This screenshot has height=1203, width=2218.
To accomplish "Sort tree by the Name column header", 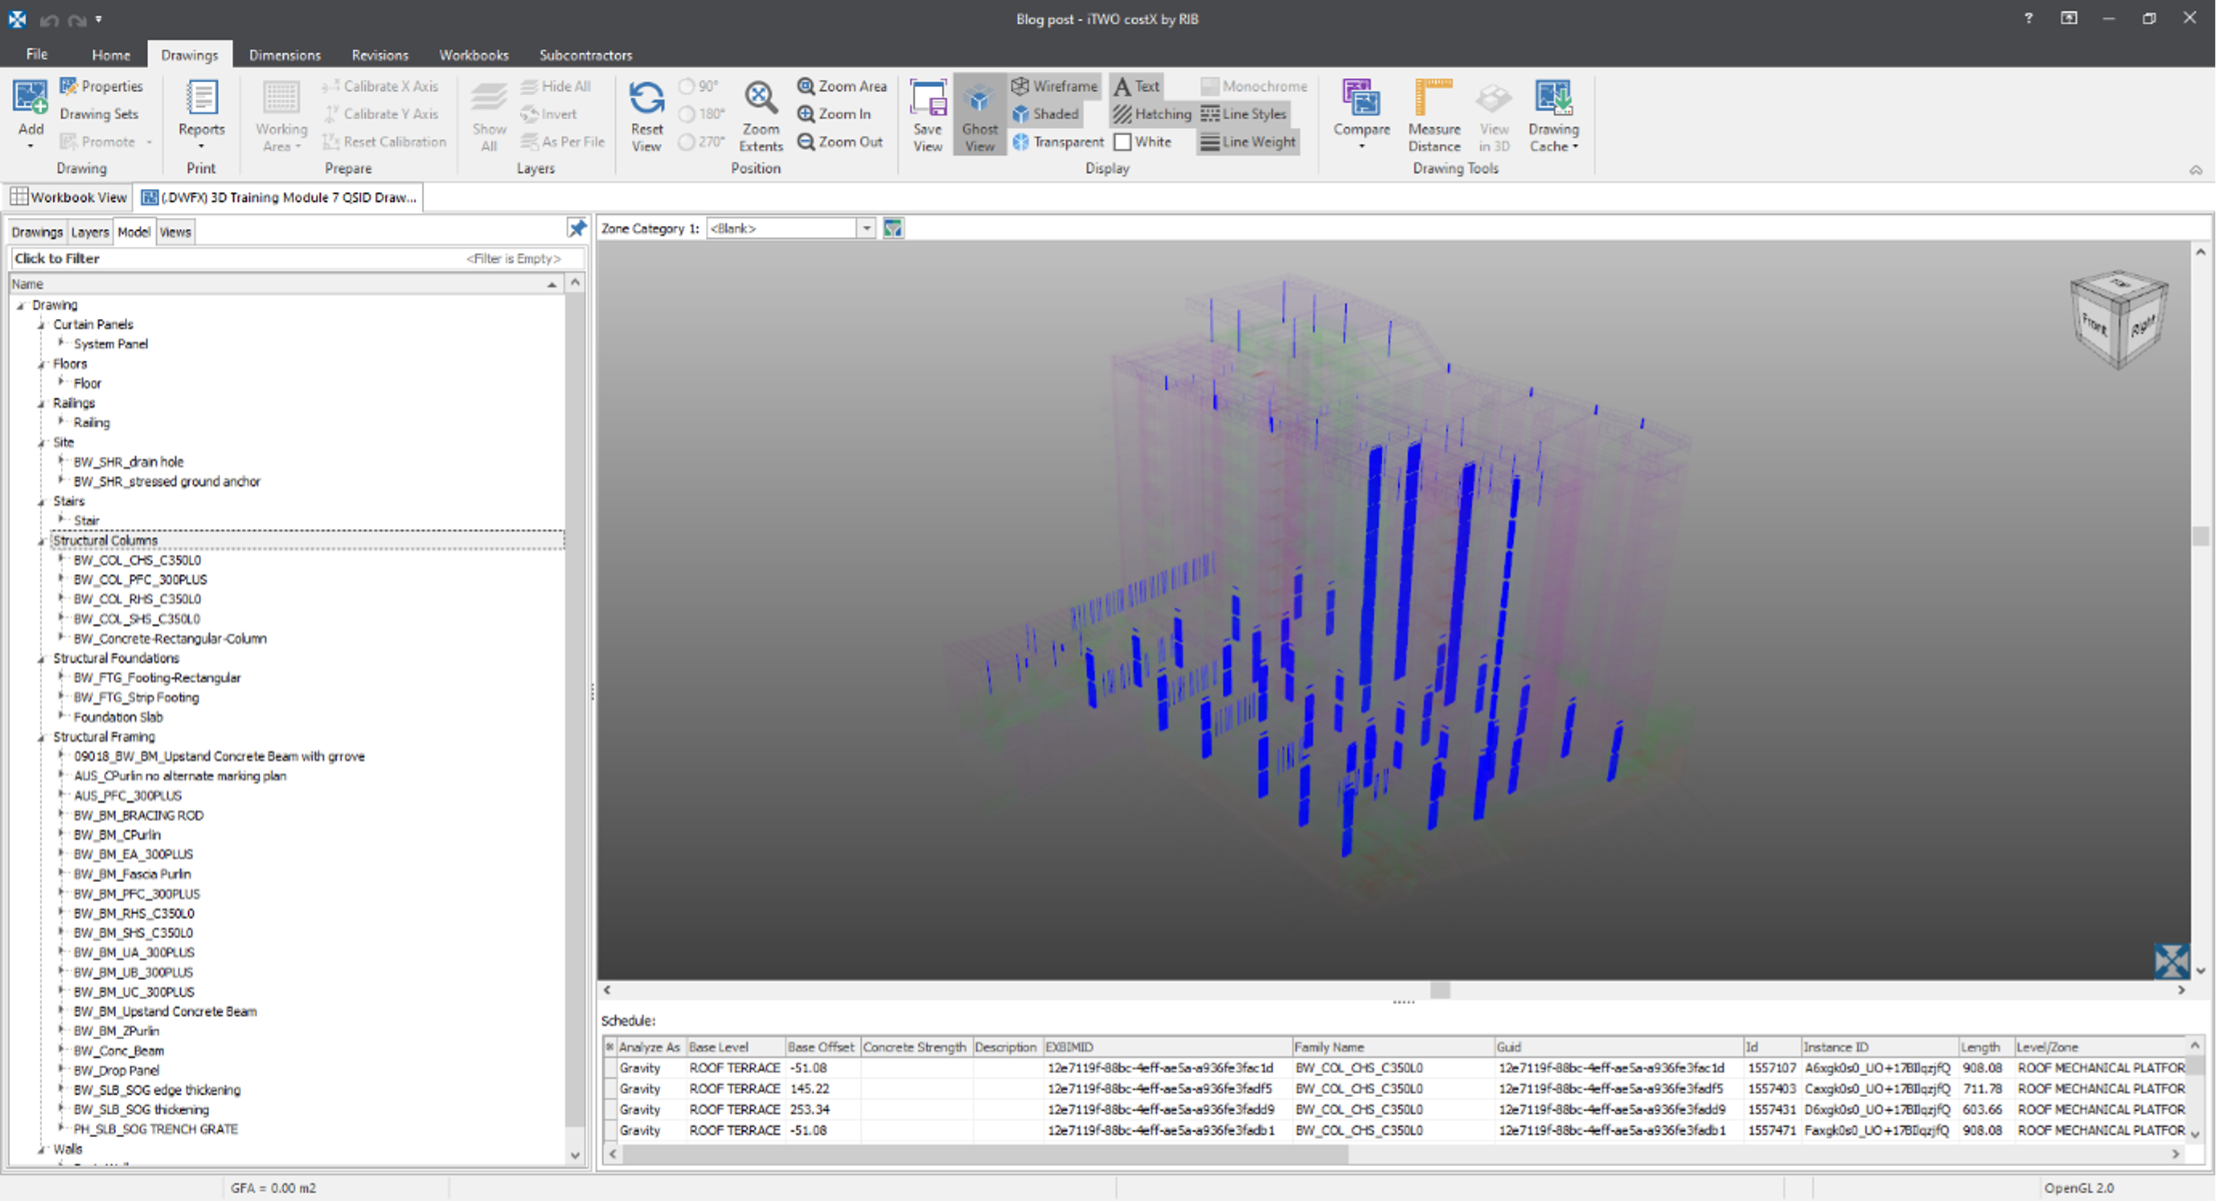I will pos(285,284).
